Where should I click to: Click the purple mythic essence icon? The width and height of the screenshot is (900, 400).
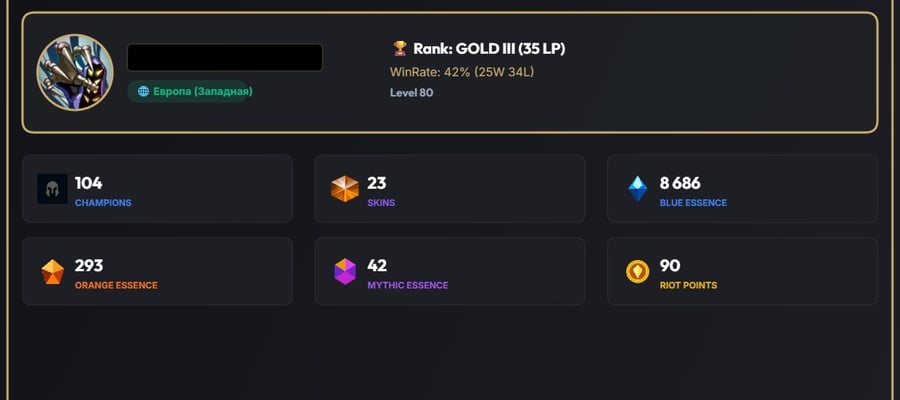(x=345, y=271)
